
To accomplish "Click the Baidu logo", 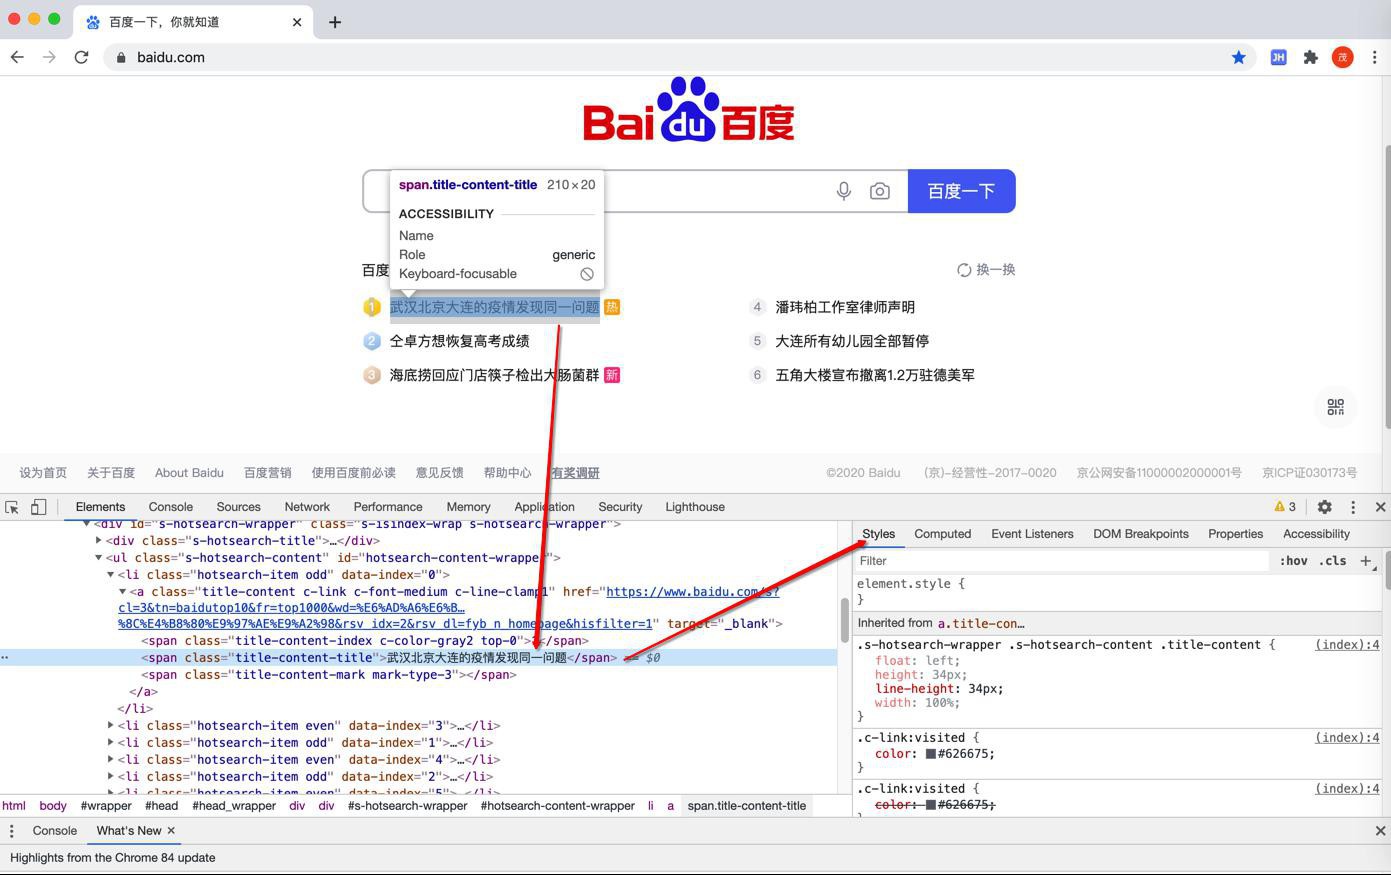I will tap(689, 110).
